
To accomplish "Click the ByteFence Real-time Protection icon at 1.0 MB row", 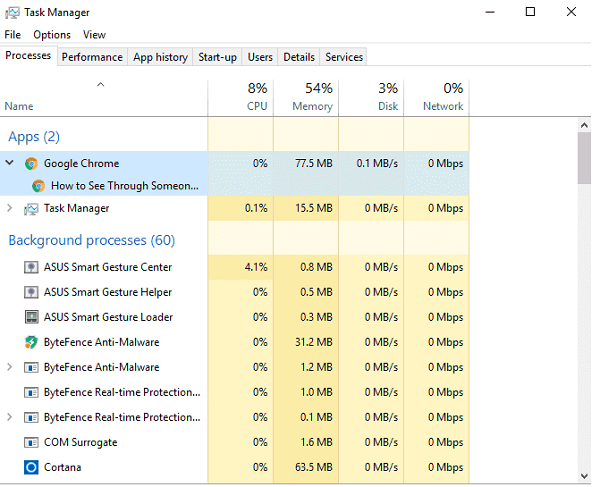I will pos(31,393).
